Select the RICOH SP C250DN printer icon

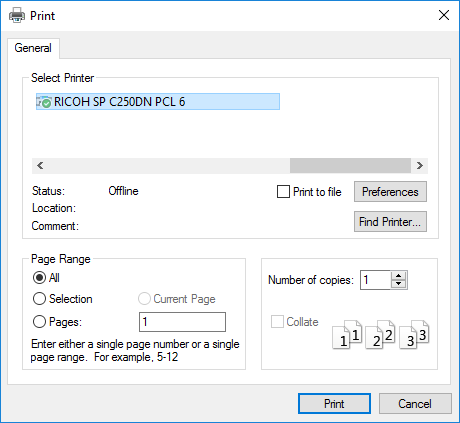click(44, 102)
